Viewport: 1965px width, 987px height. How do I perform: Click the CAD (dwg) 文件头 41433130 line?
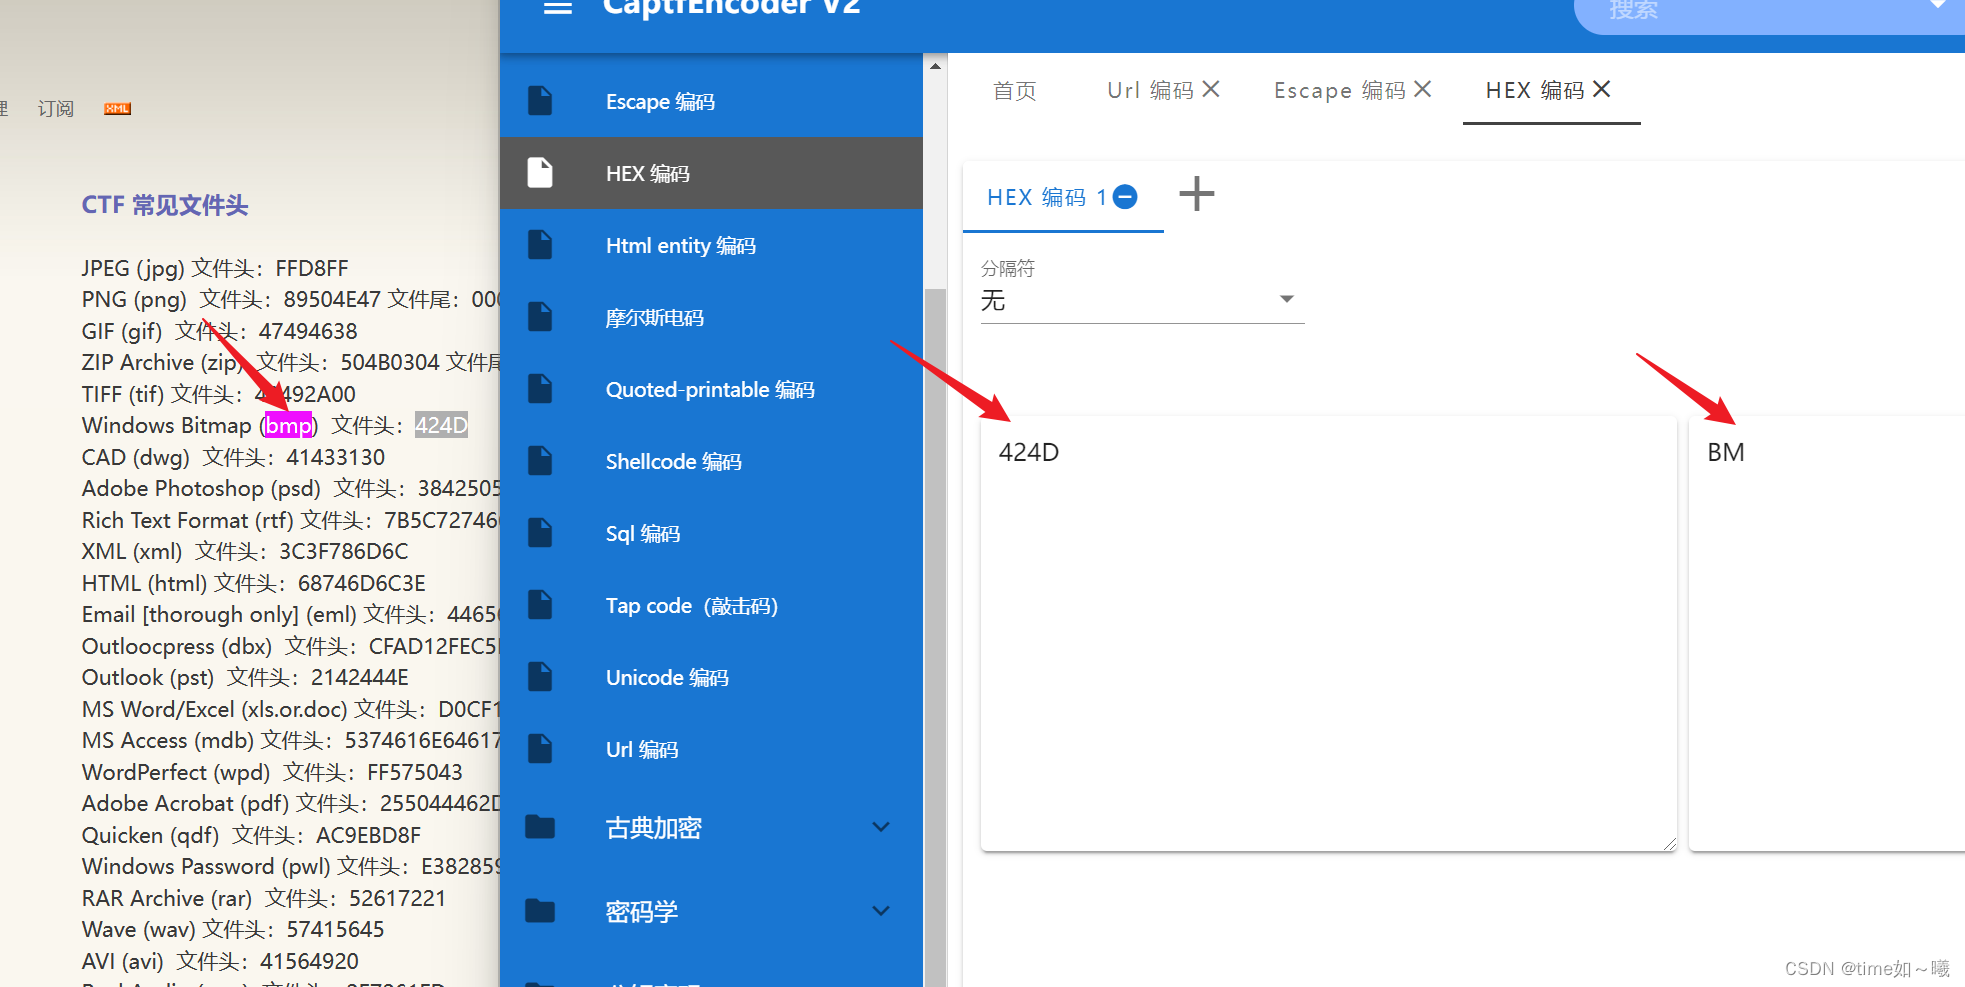(233, 457)
